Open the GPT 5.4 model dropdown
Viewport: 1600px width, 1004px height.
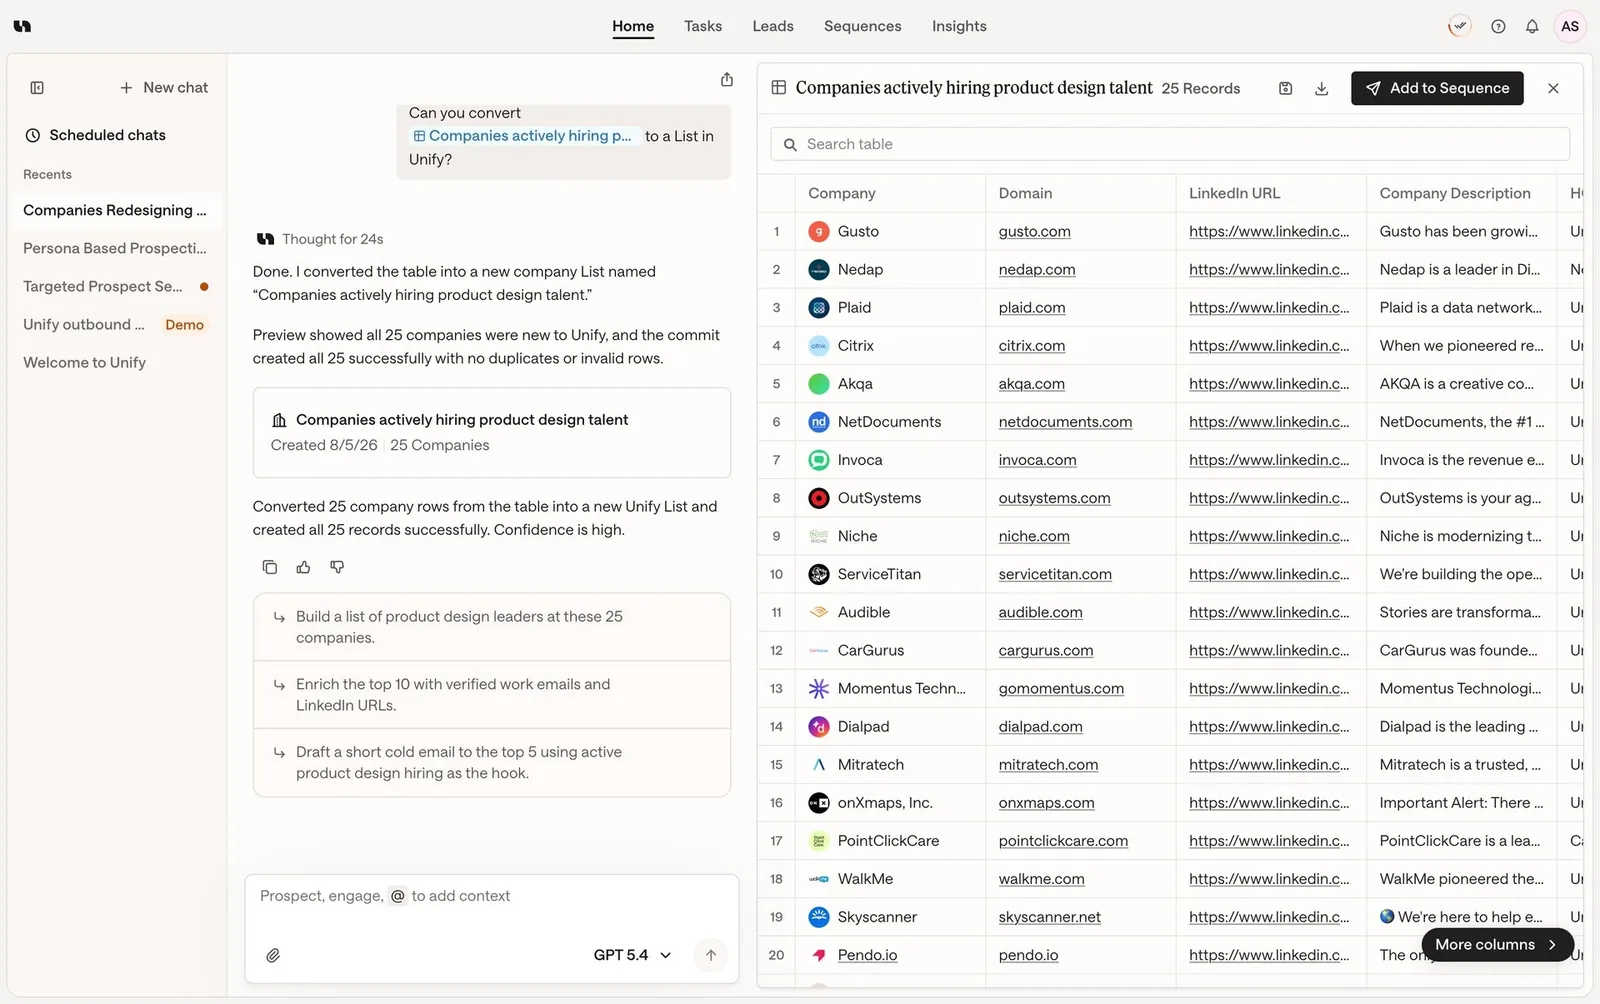[632, 955]
